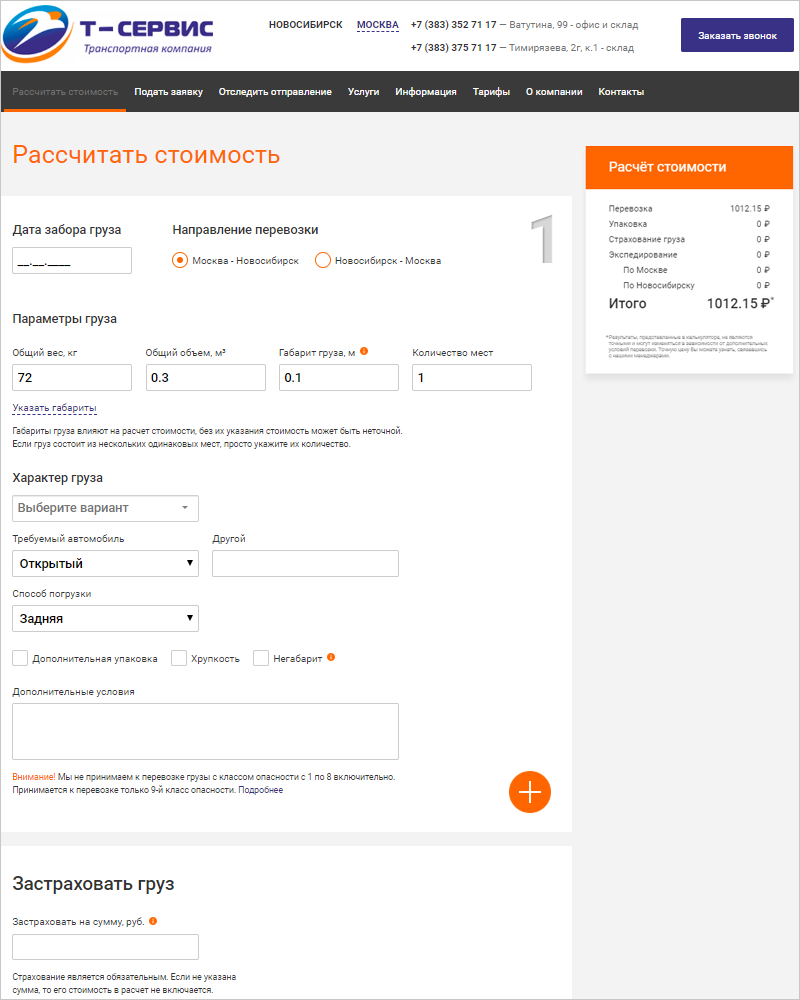
Task: Switch city to Новосибирск in header
Action: pos(305,25)
